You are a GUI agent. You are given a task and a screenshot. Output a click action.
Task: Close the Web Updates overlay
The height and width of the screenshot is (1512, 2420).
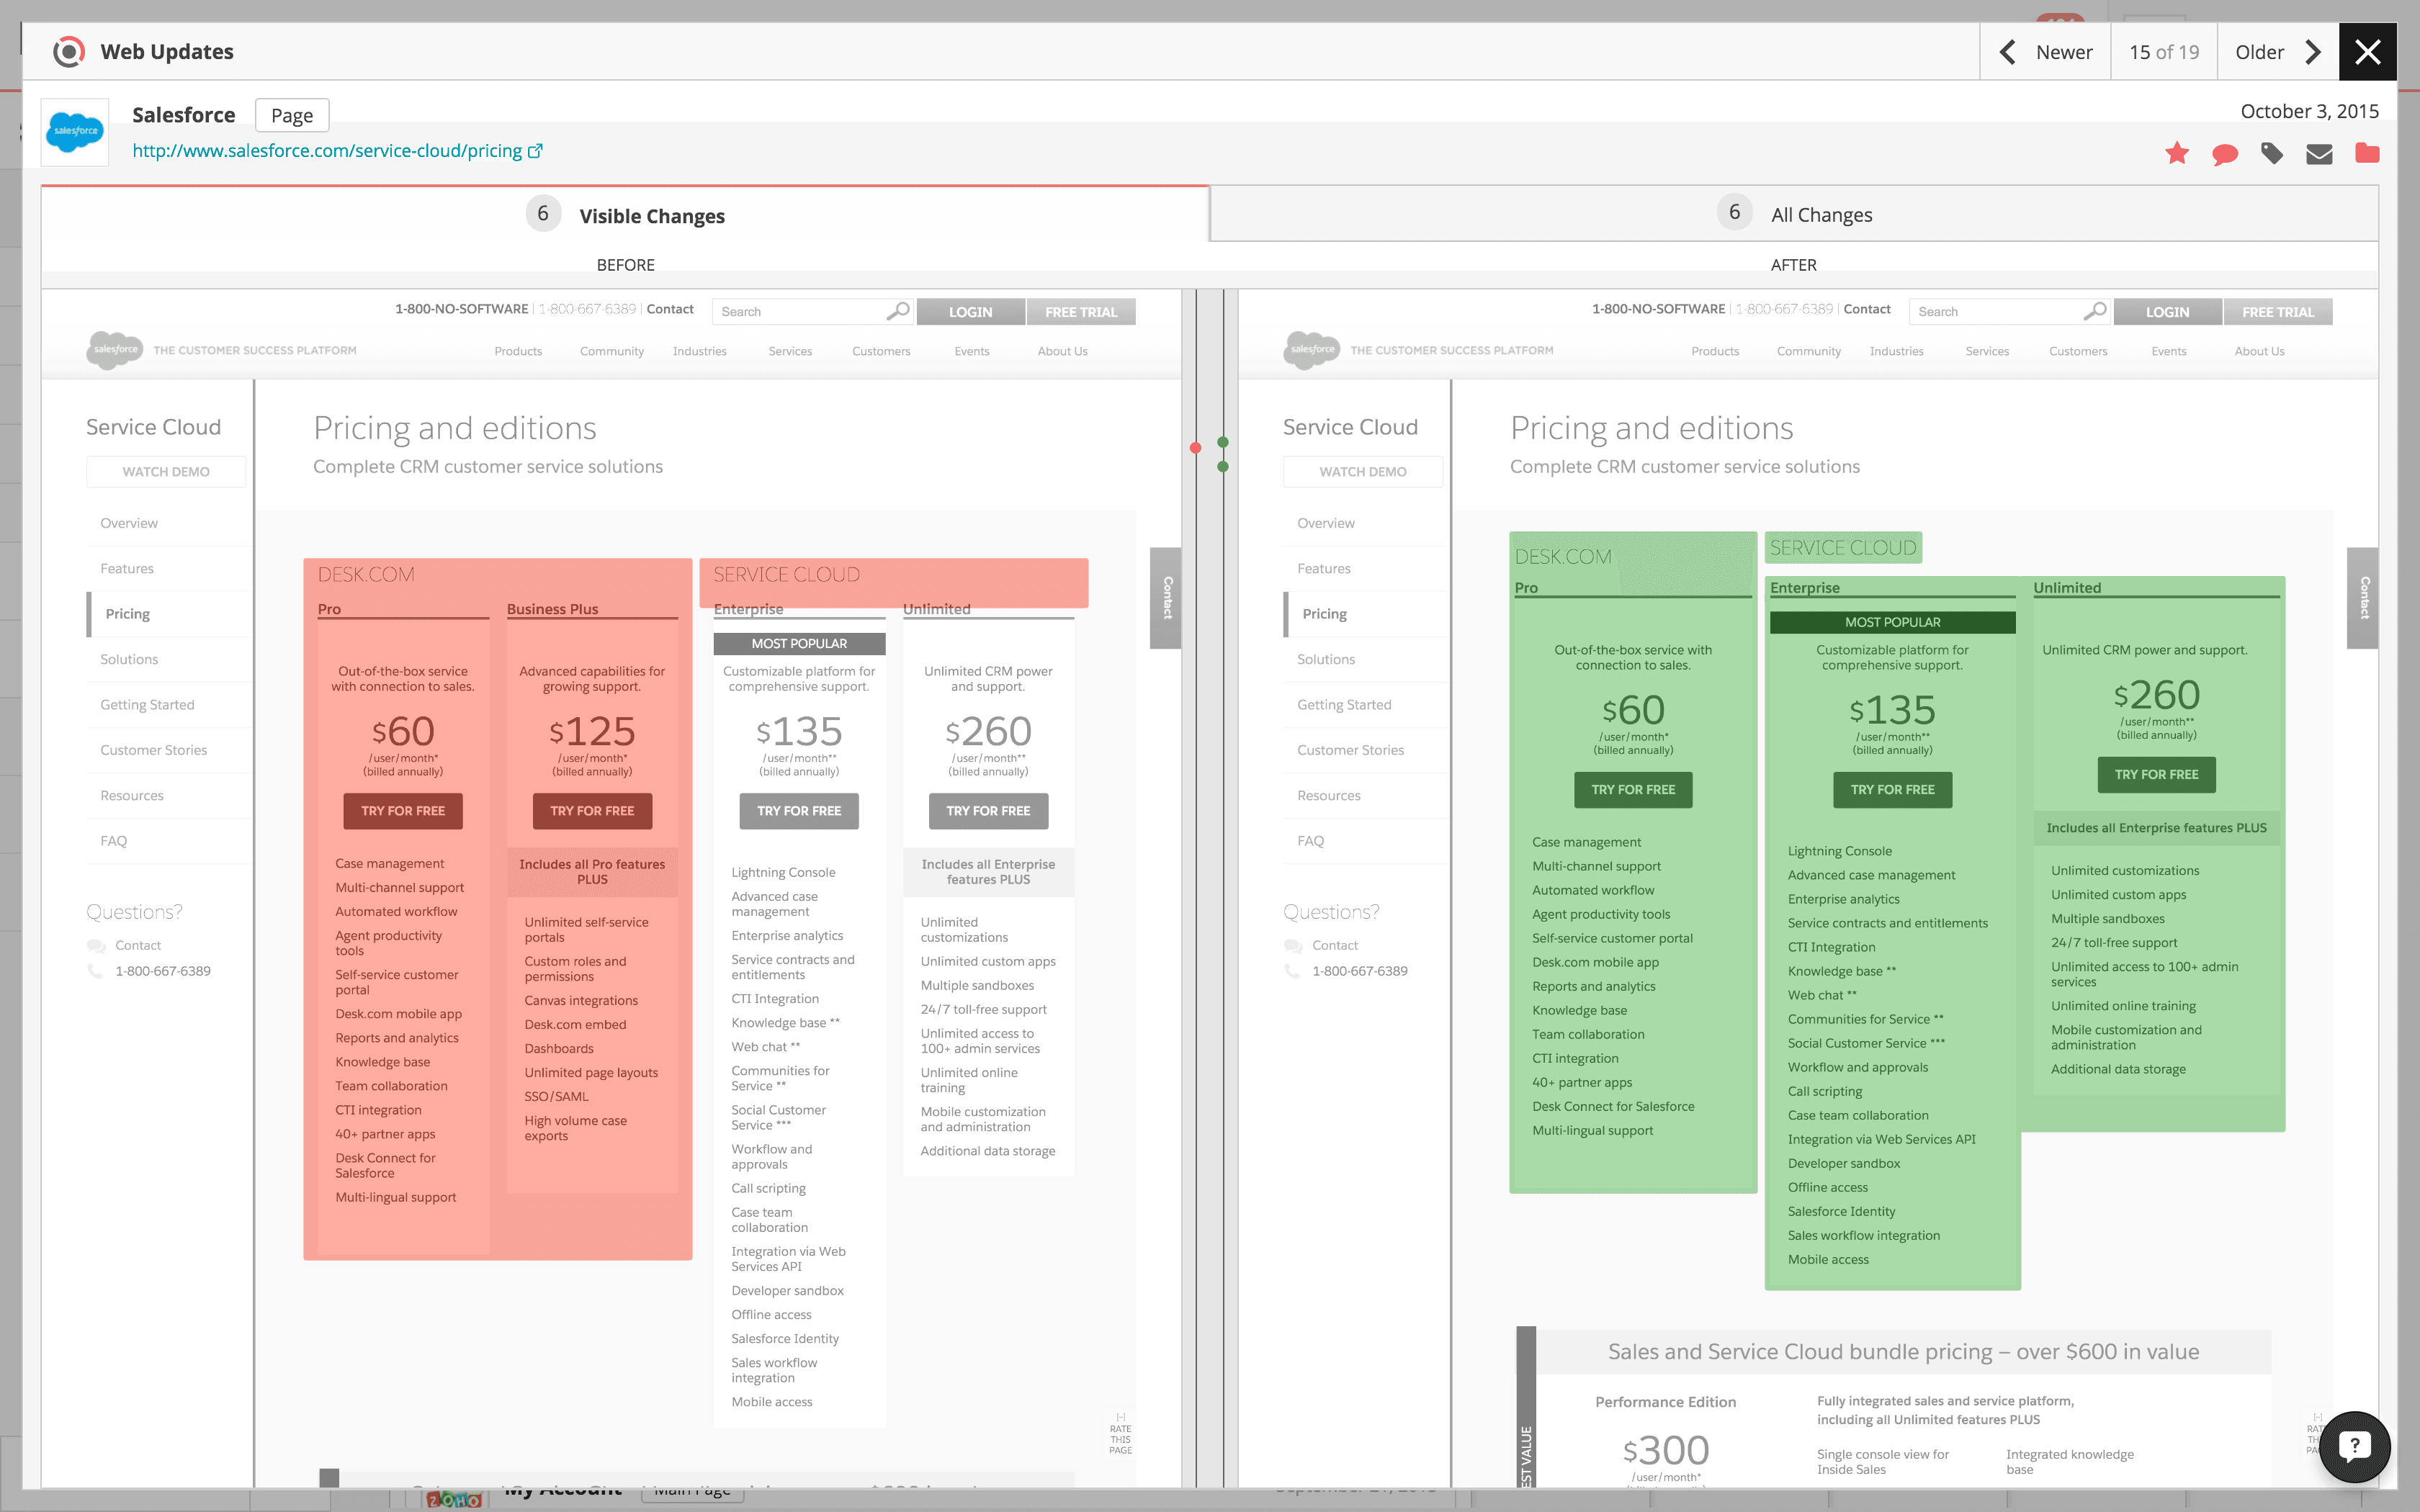[x=2367, y=52]
